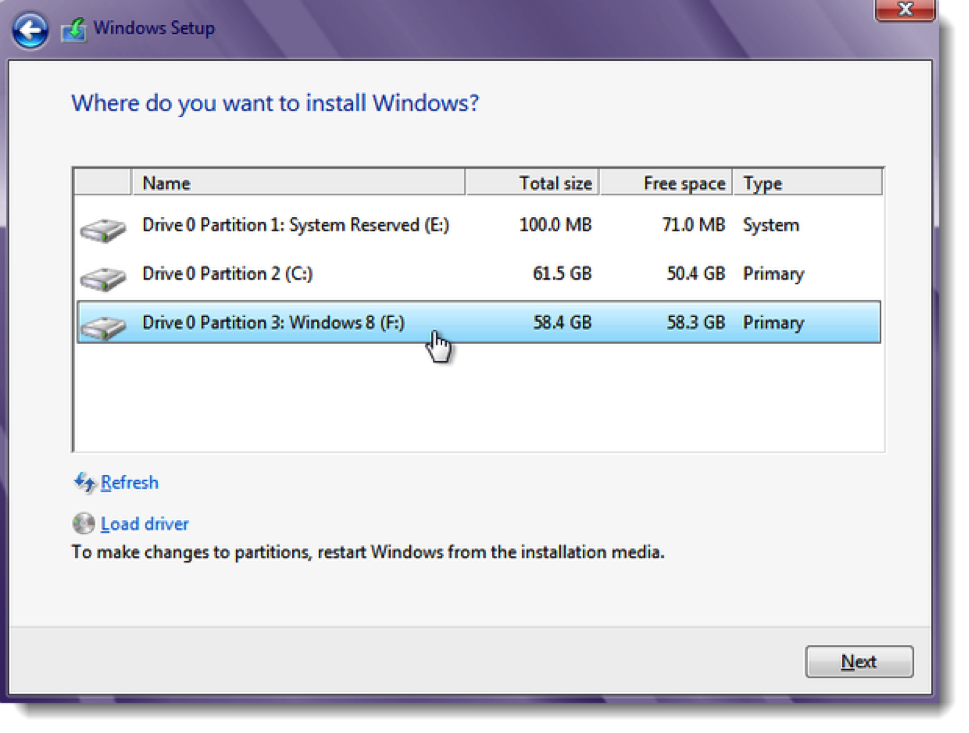
Task: Select Drive 0 Partition 1: System Reserved (E:)
Action: (x=479, y=225)
